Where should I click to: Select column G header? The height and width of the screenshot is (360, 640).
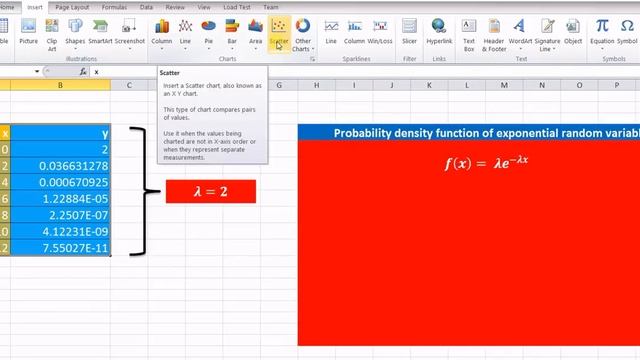[x=279, y=85]
